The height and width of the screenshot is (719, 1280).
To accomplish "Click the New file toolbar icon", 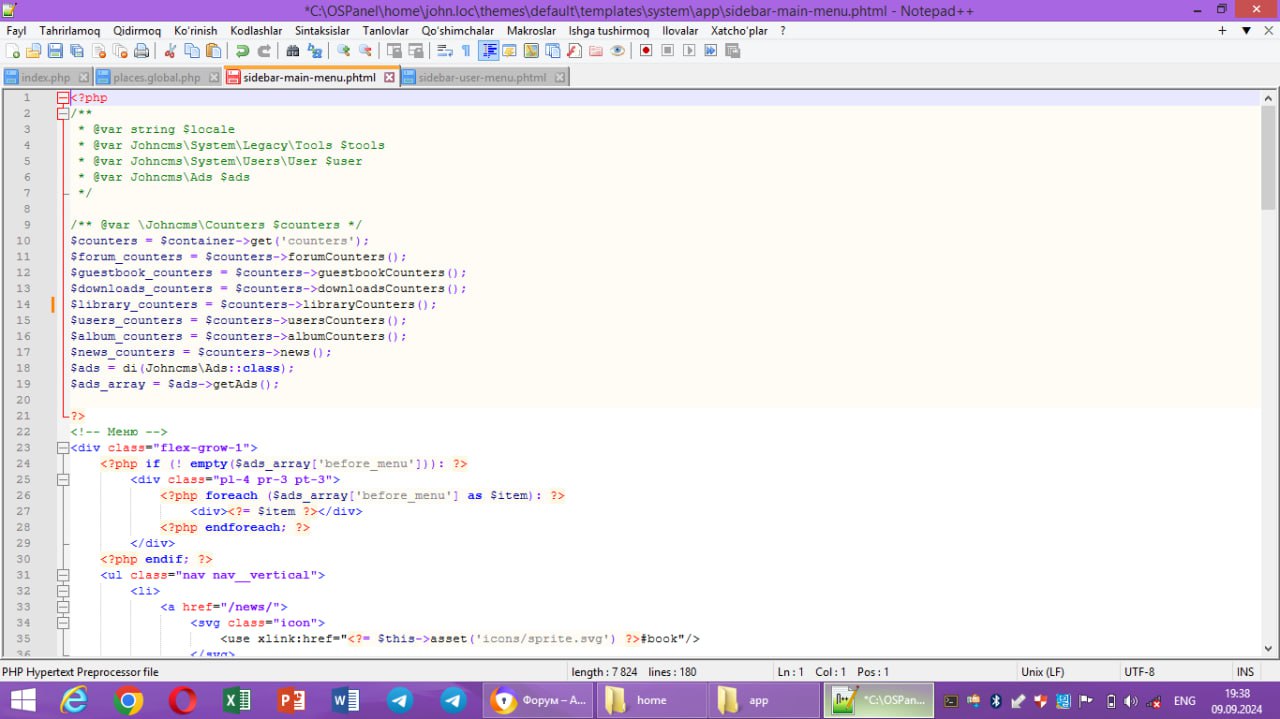I will pos(12,51).
